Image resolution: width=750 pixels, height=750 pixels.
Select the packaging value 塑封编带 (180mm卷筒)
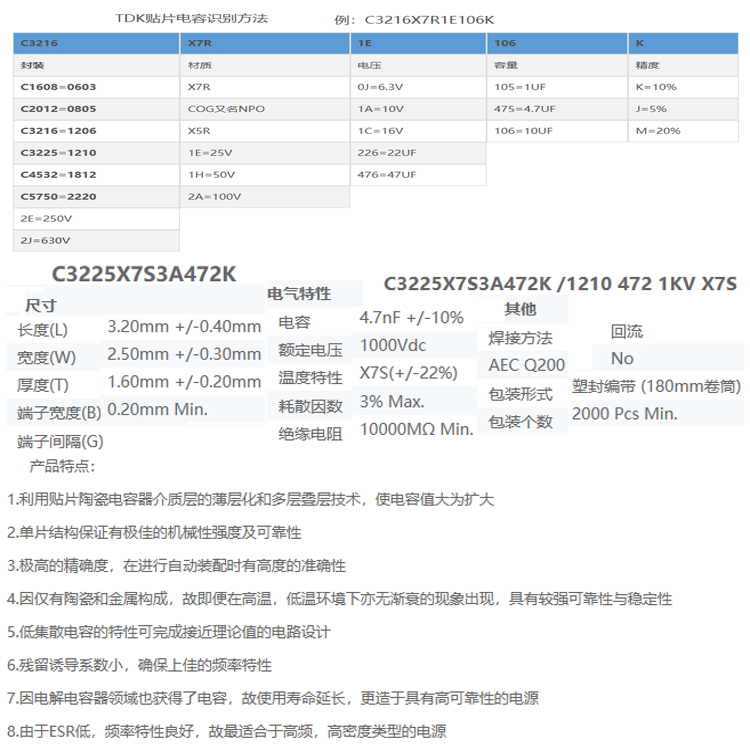click(x=656, y=386)
